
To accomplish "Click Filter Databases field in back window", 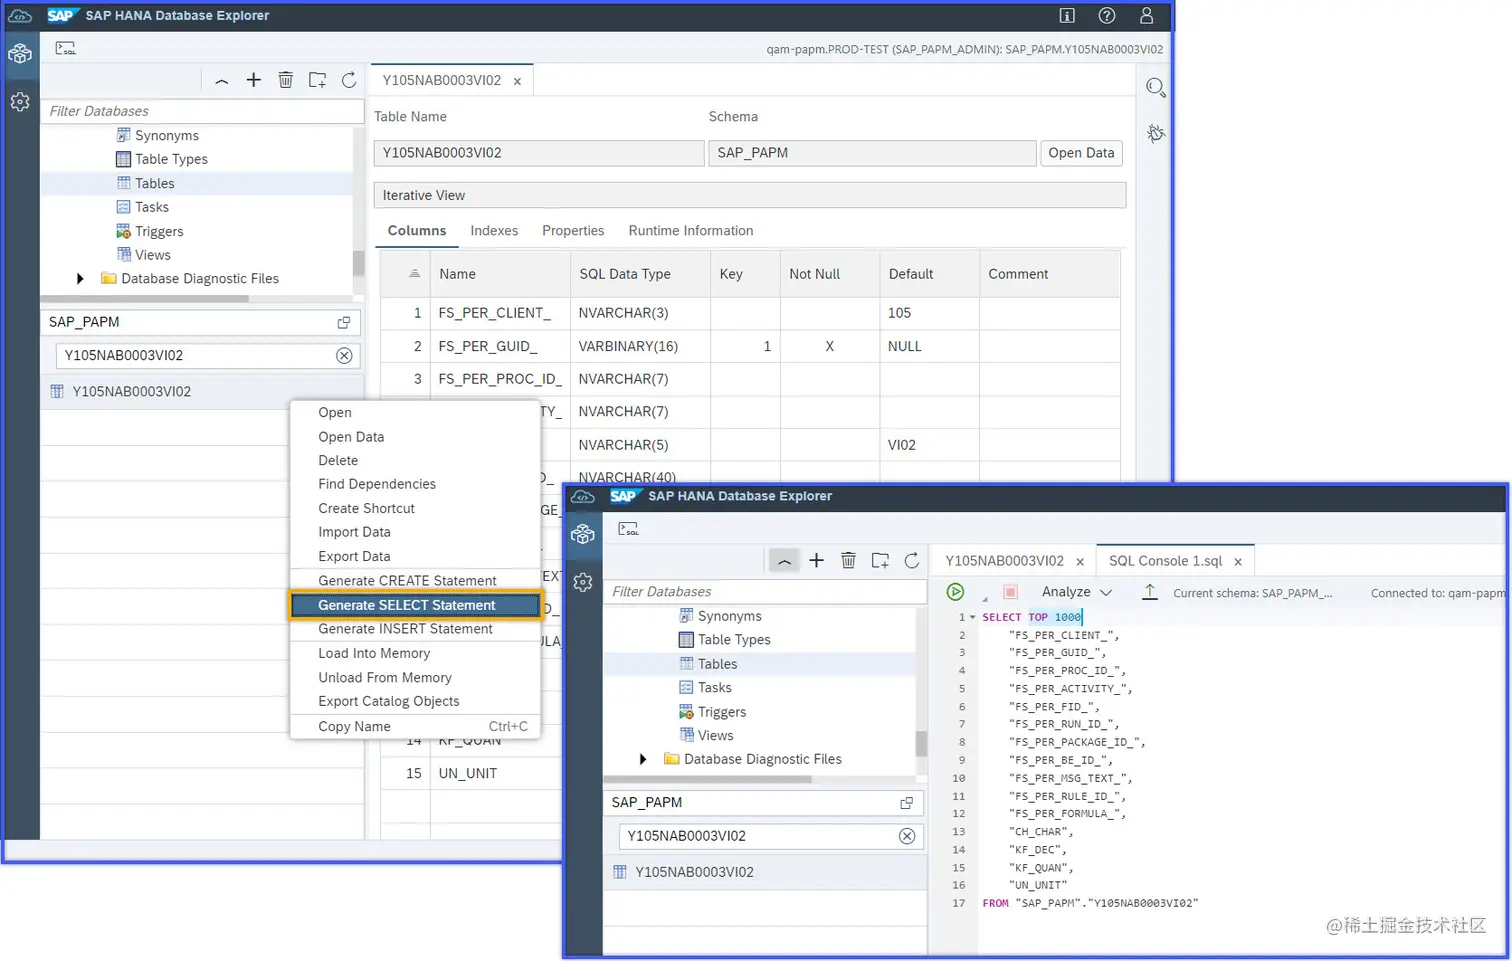I will pos(201,111).
